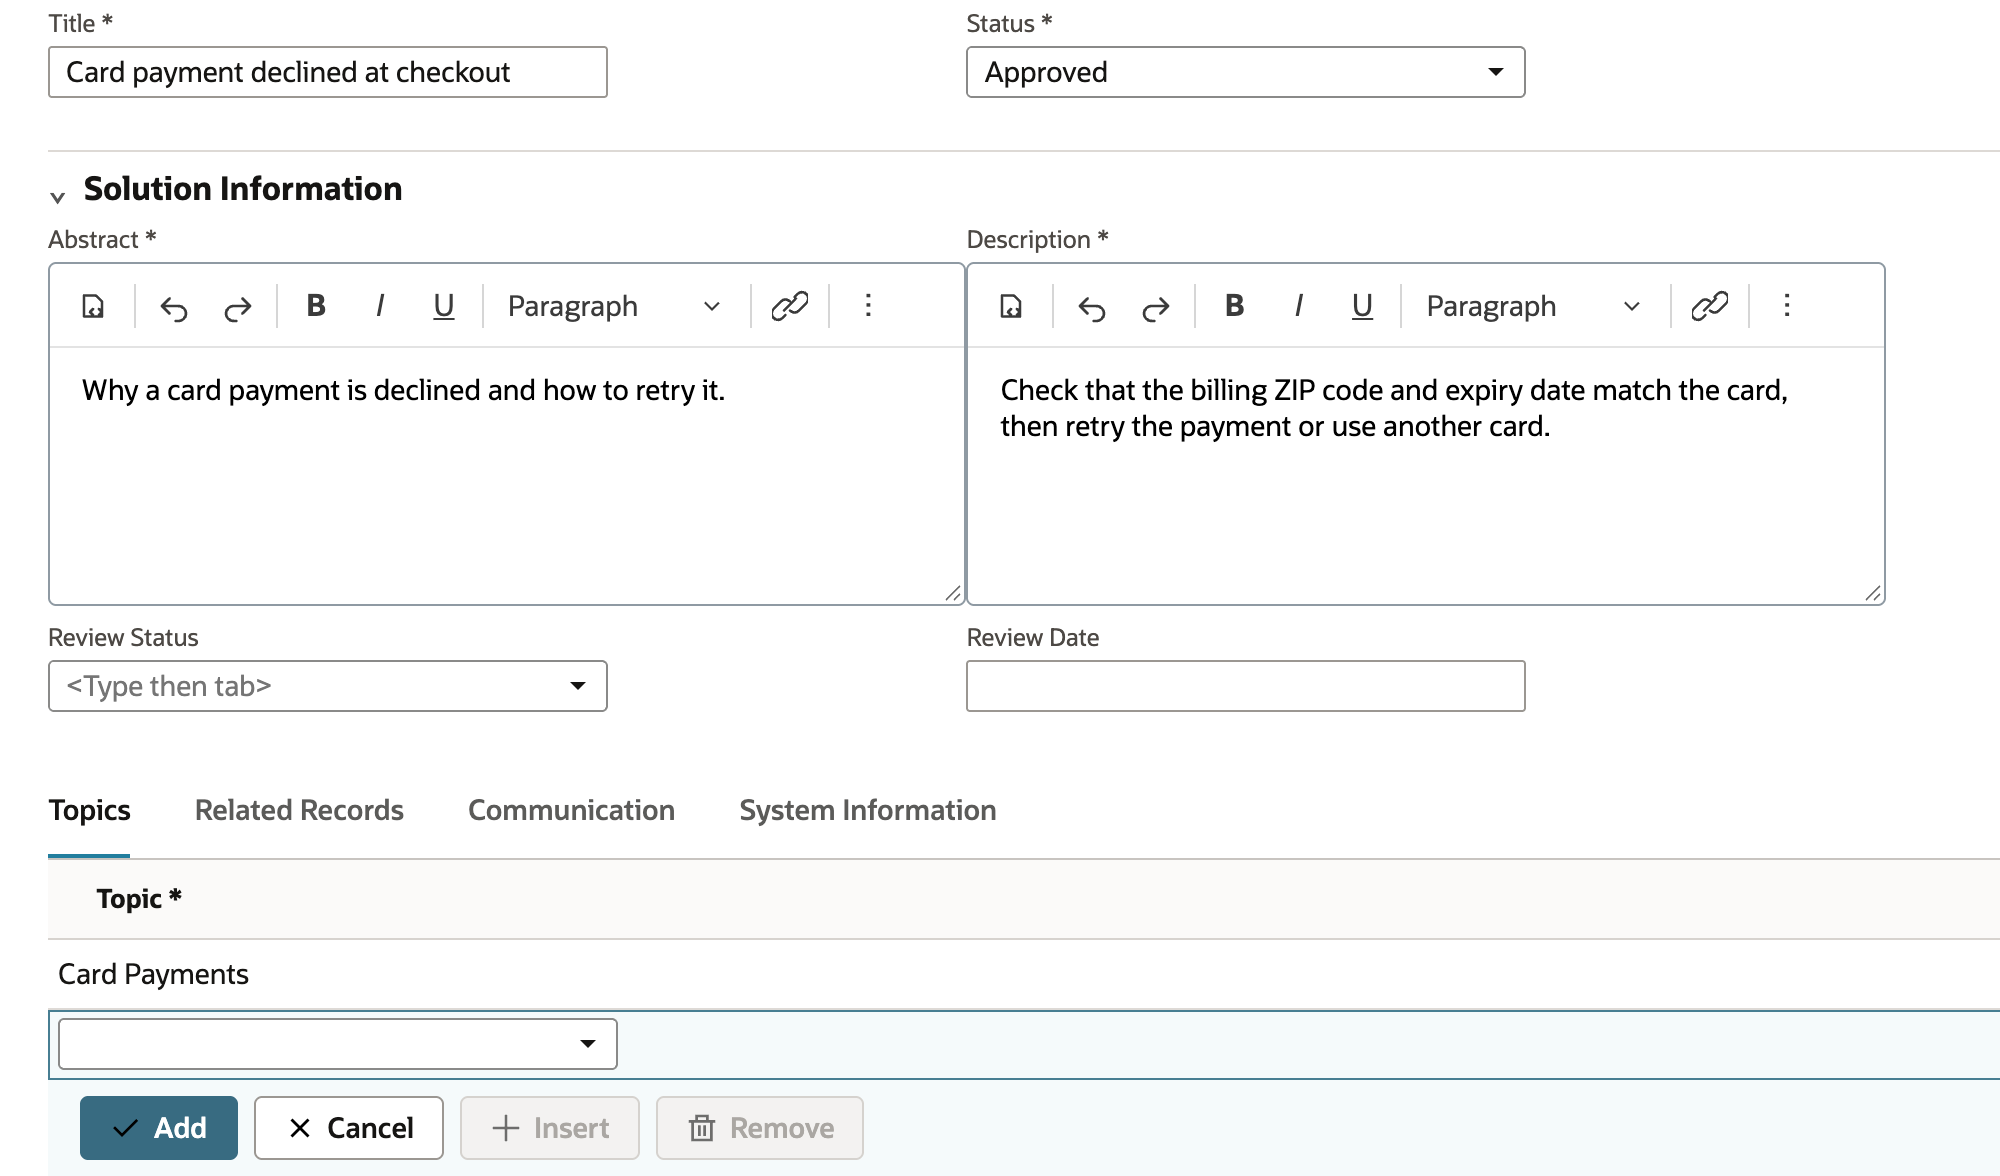Screen dimensions: 2000x1176
Task: Open the Status dropdown showing Approved
Action: tap(1245, 72)
